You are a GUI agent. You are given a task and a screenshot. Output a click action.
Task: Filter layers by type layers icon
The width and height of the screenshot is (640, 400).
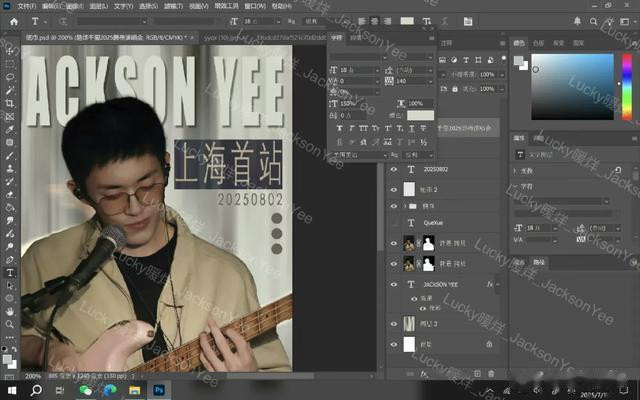pyautogui.click(x=466, y=60)
